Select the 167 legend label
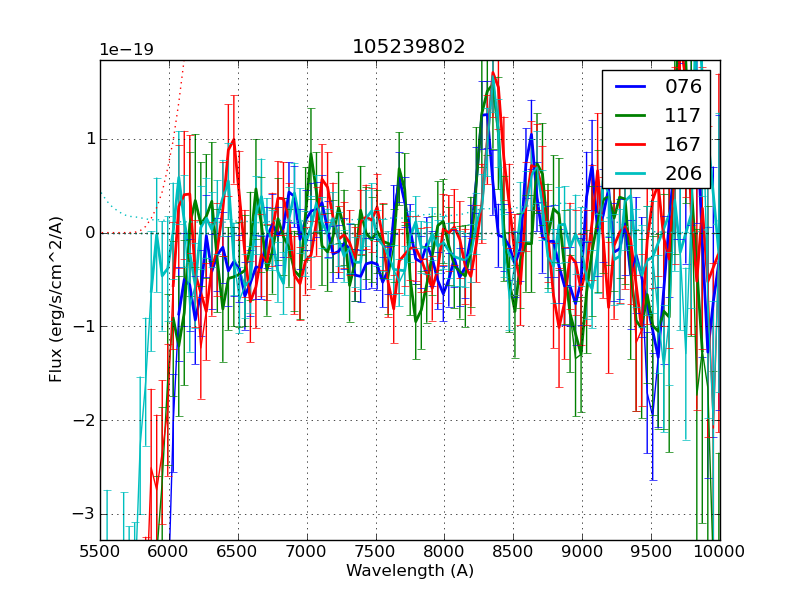This screenshot has height=600, width=800. [x=683, y=144]
